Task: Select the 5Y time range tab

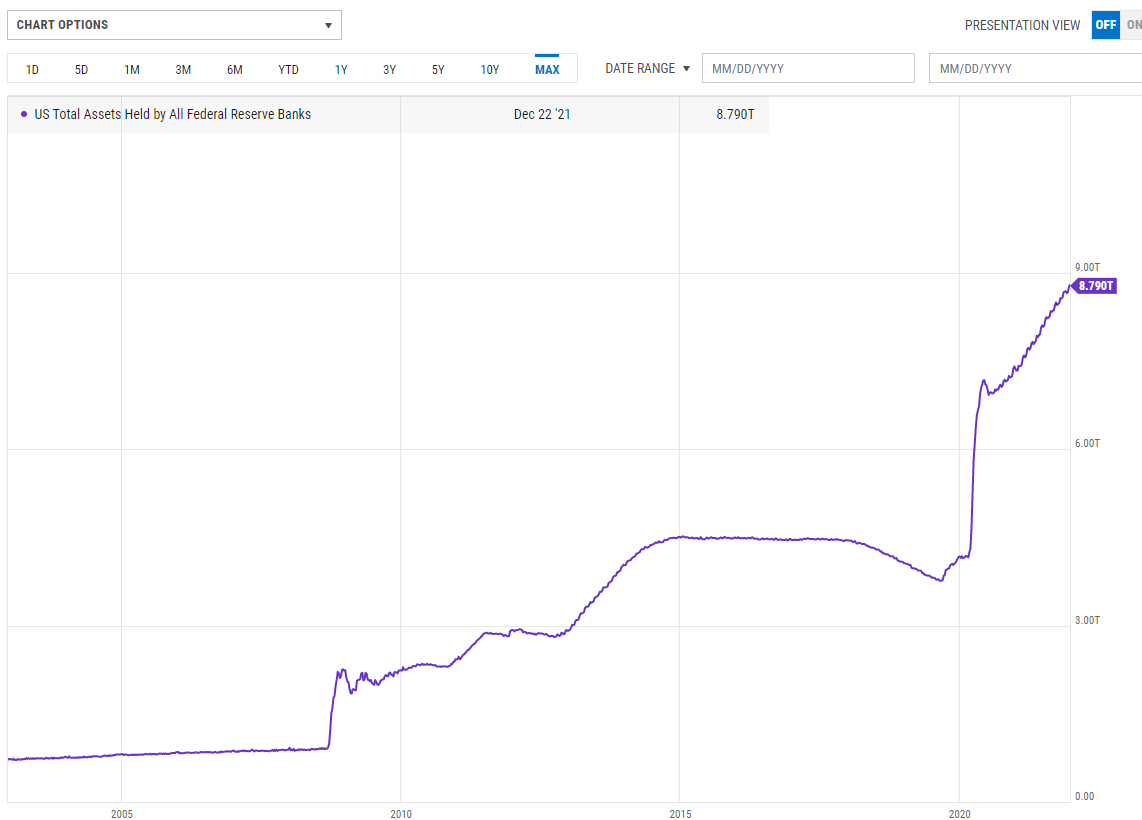Action: coord(438,69)
